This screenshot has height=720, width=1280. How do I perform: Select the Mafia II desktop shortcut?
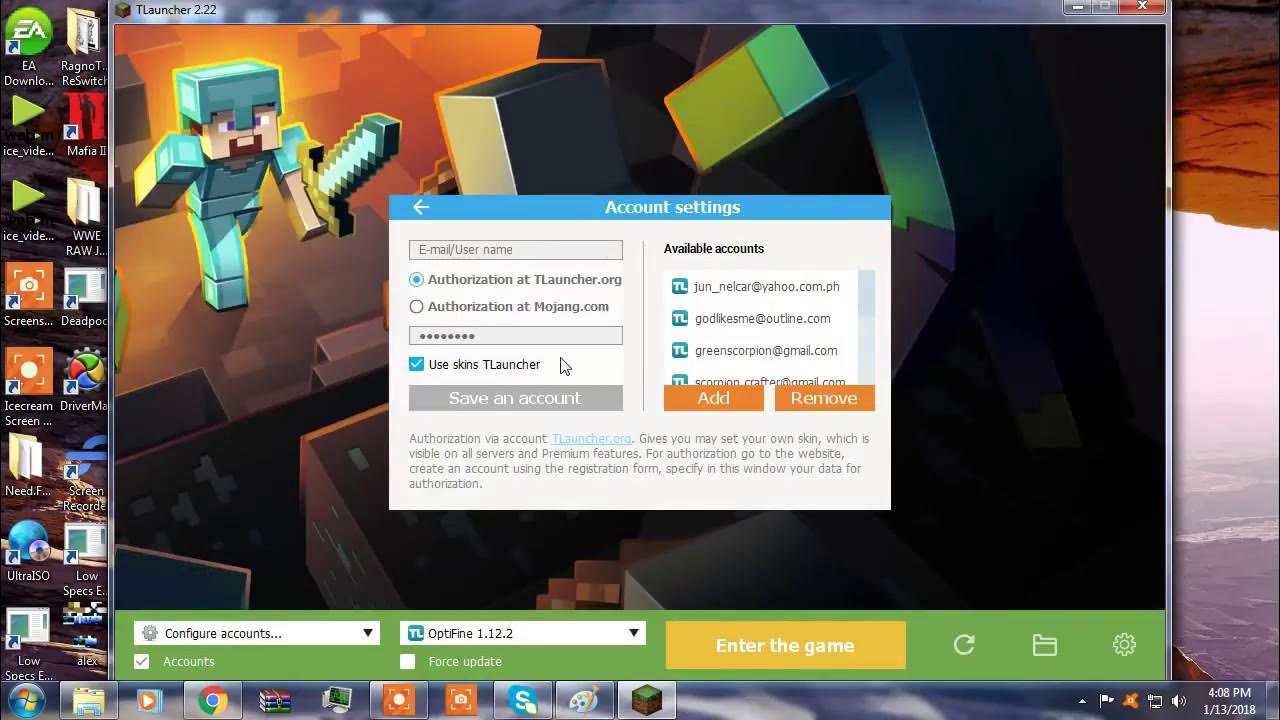(86, 125)
